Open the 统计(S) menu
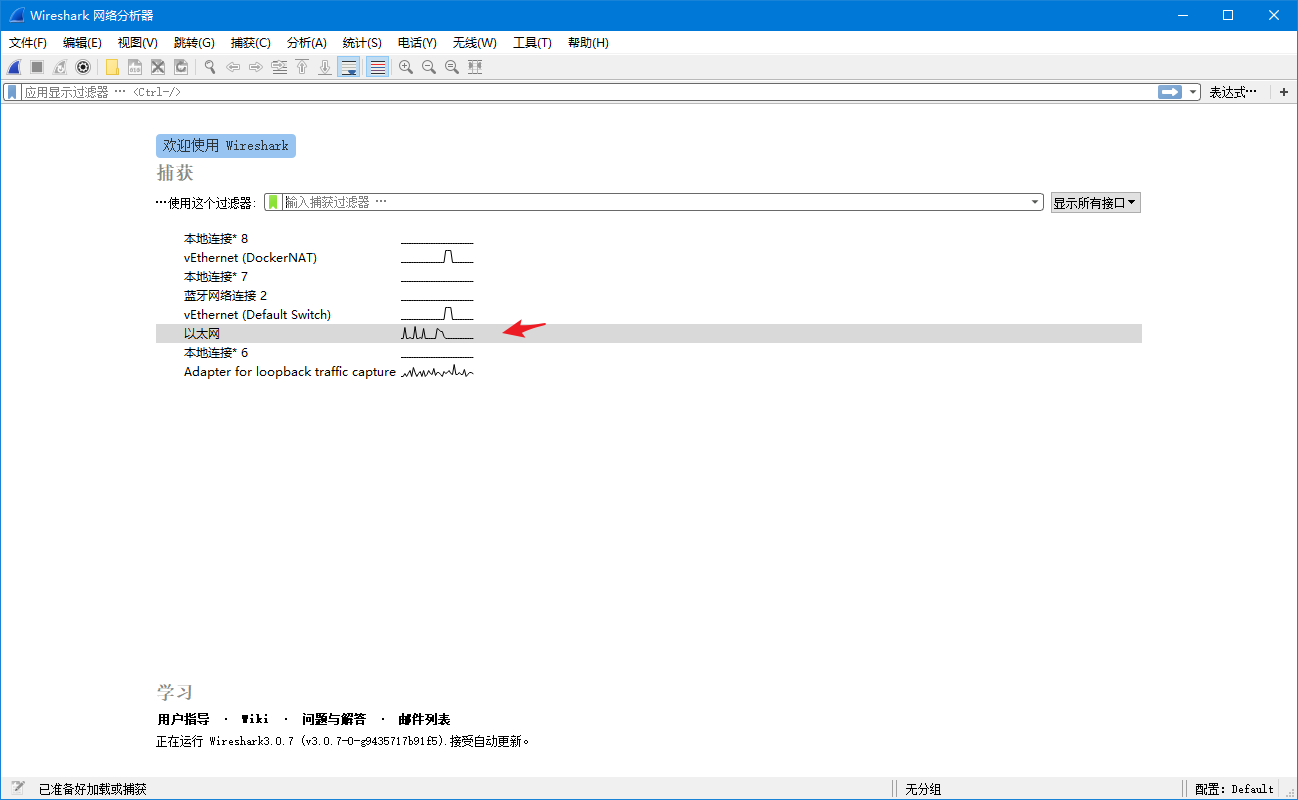Image resolution: width=1298 pixels, height=800 pixels. [x=362, y=43]
